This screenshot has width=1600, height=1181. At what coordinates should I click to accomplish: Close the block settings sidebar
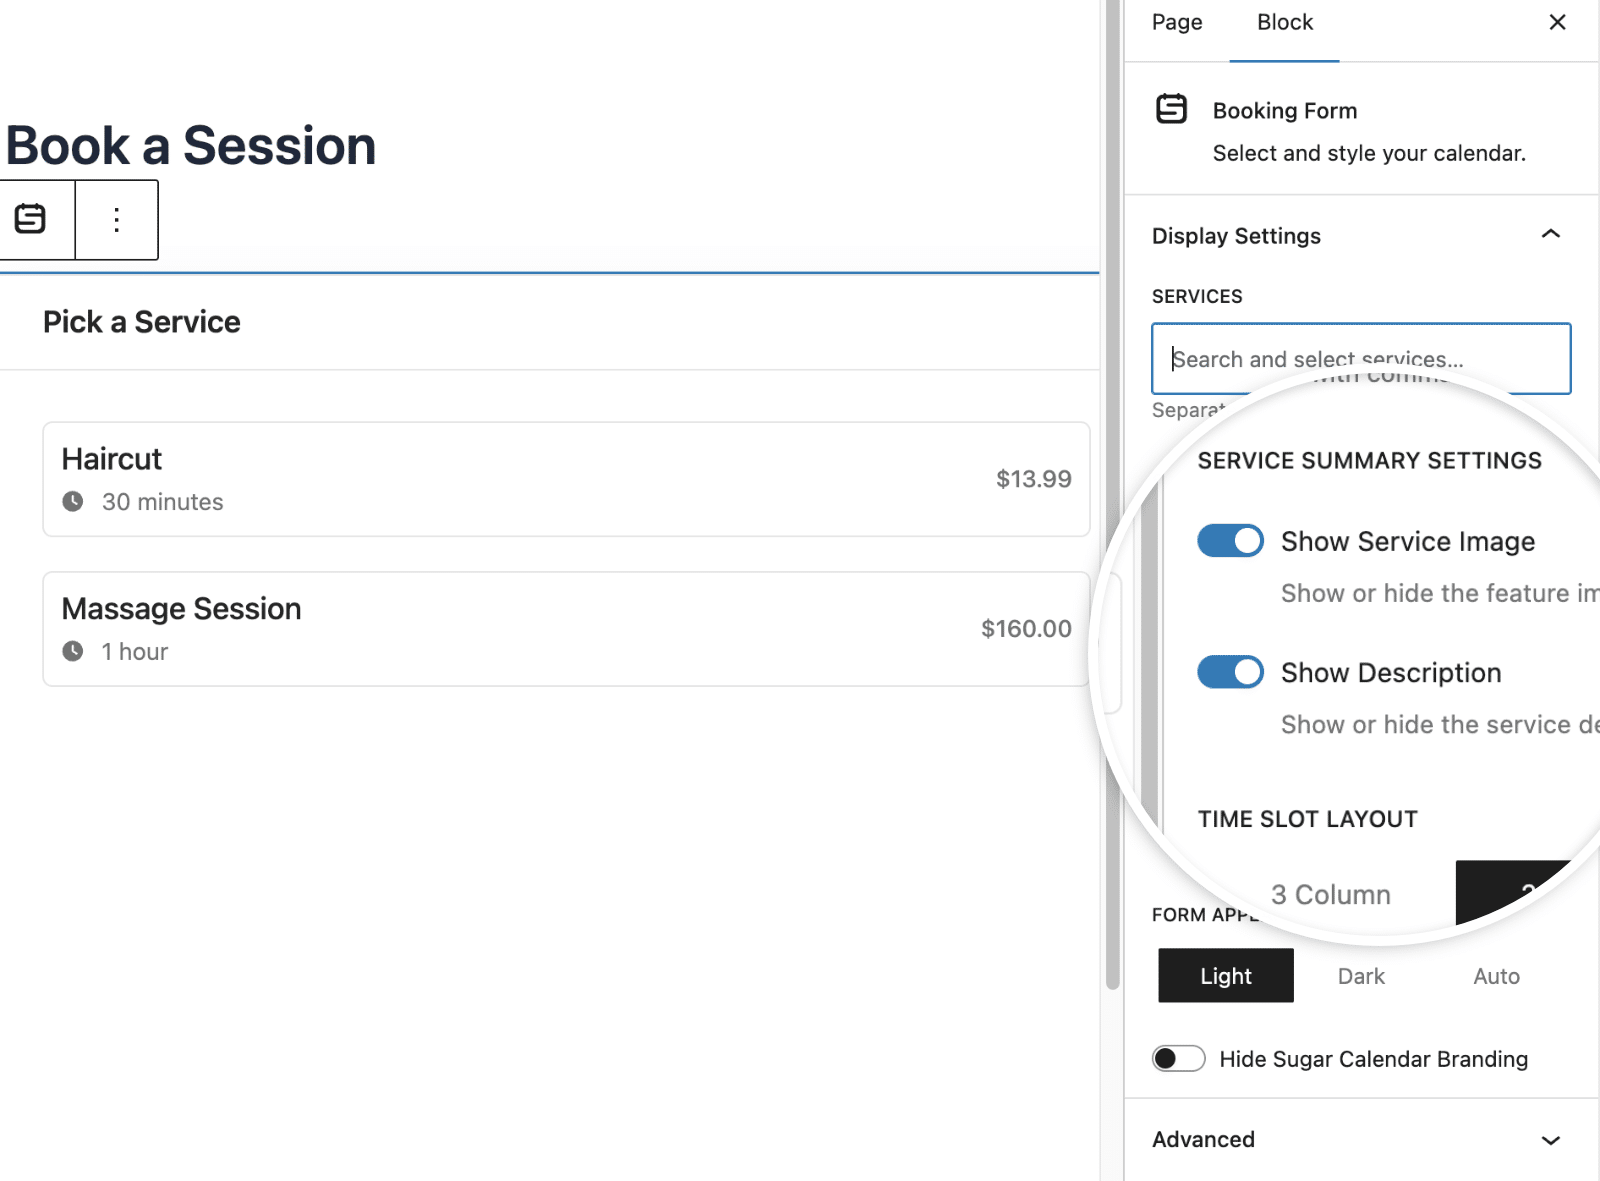click(1556, 21)
